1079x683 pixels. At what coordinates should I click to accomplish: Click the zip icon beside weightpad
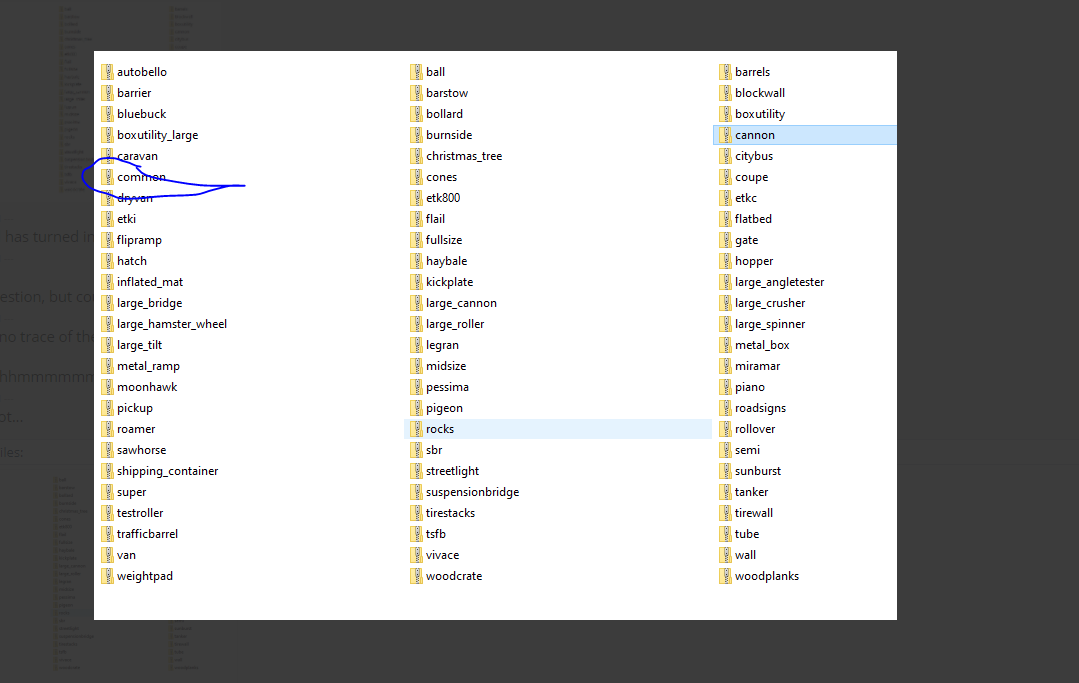[107, 576]
